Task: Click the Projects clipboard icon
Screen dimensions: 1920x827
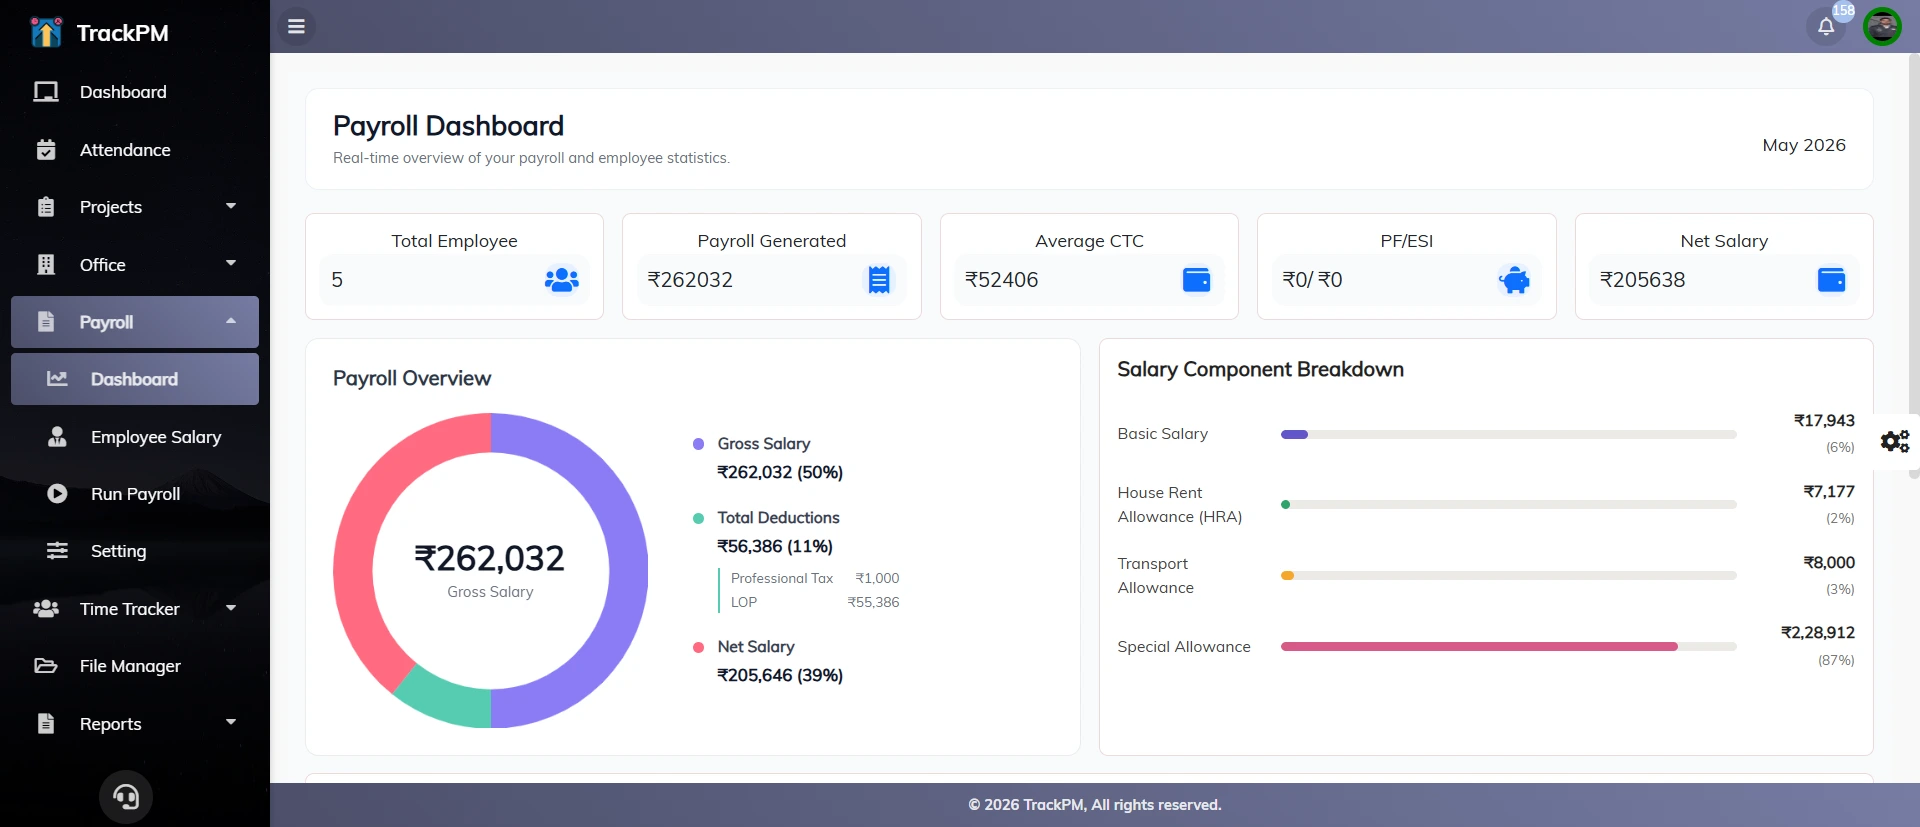Action: (x=46, y=207)
